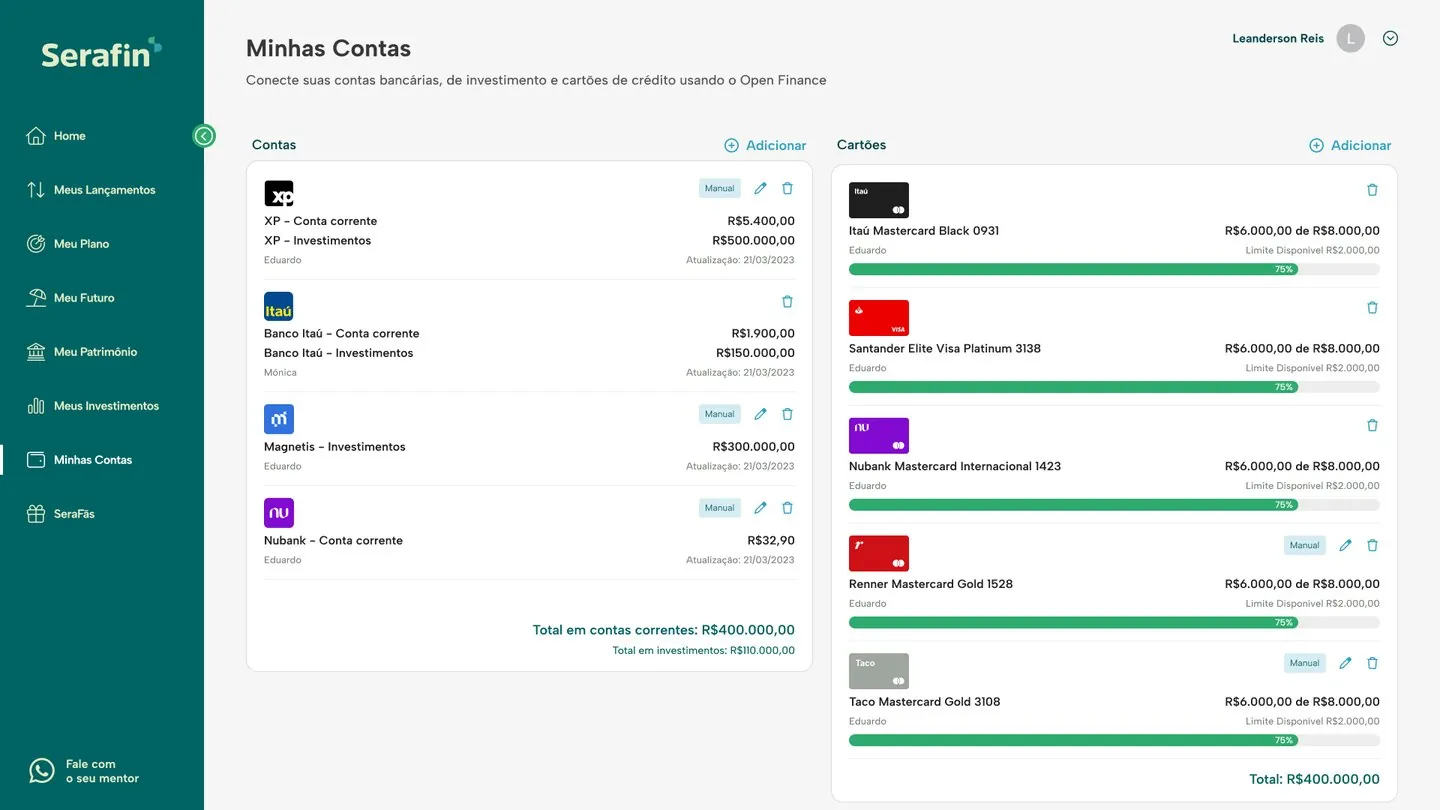Image resolution: width=1440 pixels, height=810 pixels.
Task: Select the purple Nubank card thumbnail
Action: 879,436
